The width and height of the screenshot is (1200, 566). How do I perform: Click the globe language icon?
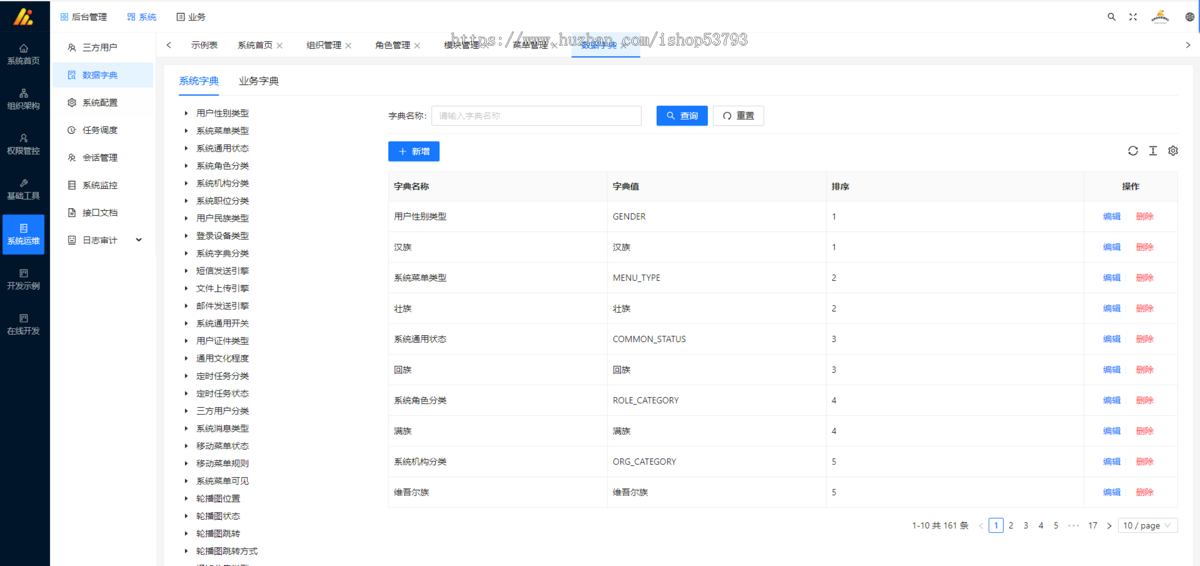[x=1189, y=17]
